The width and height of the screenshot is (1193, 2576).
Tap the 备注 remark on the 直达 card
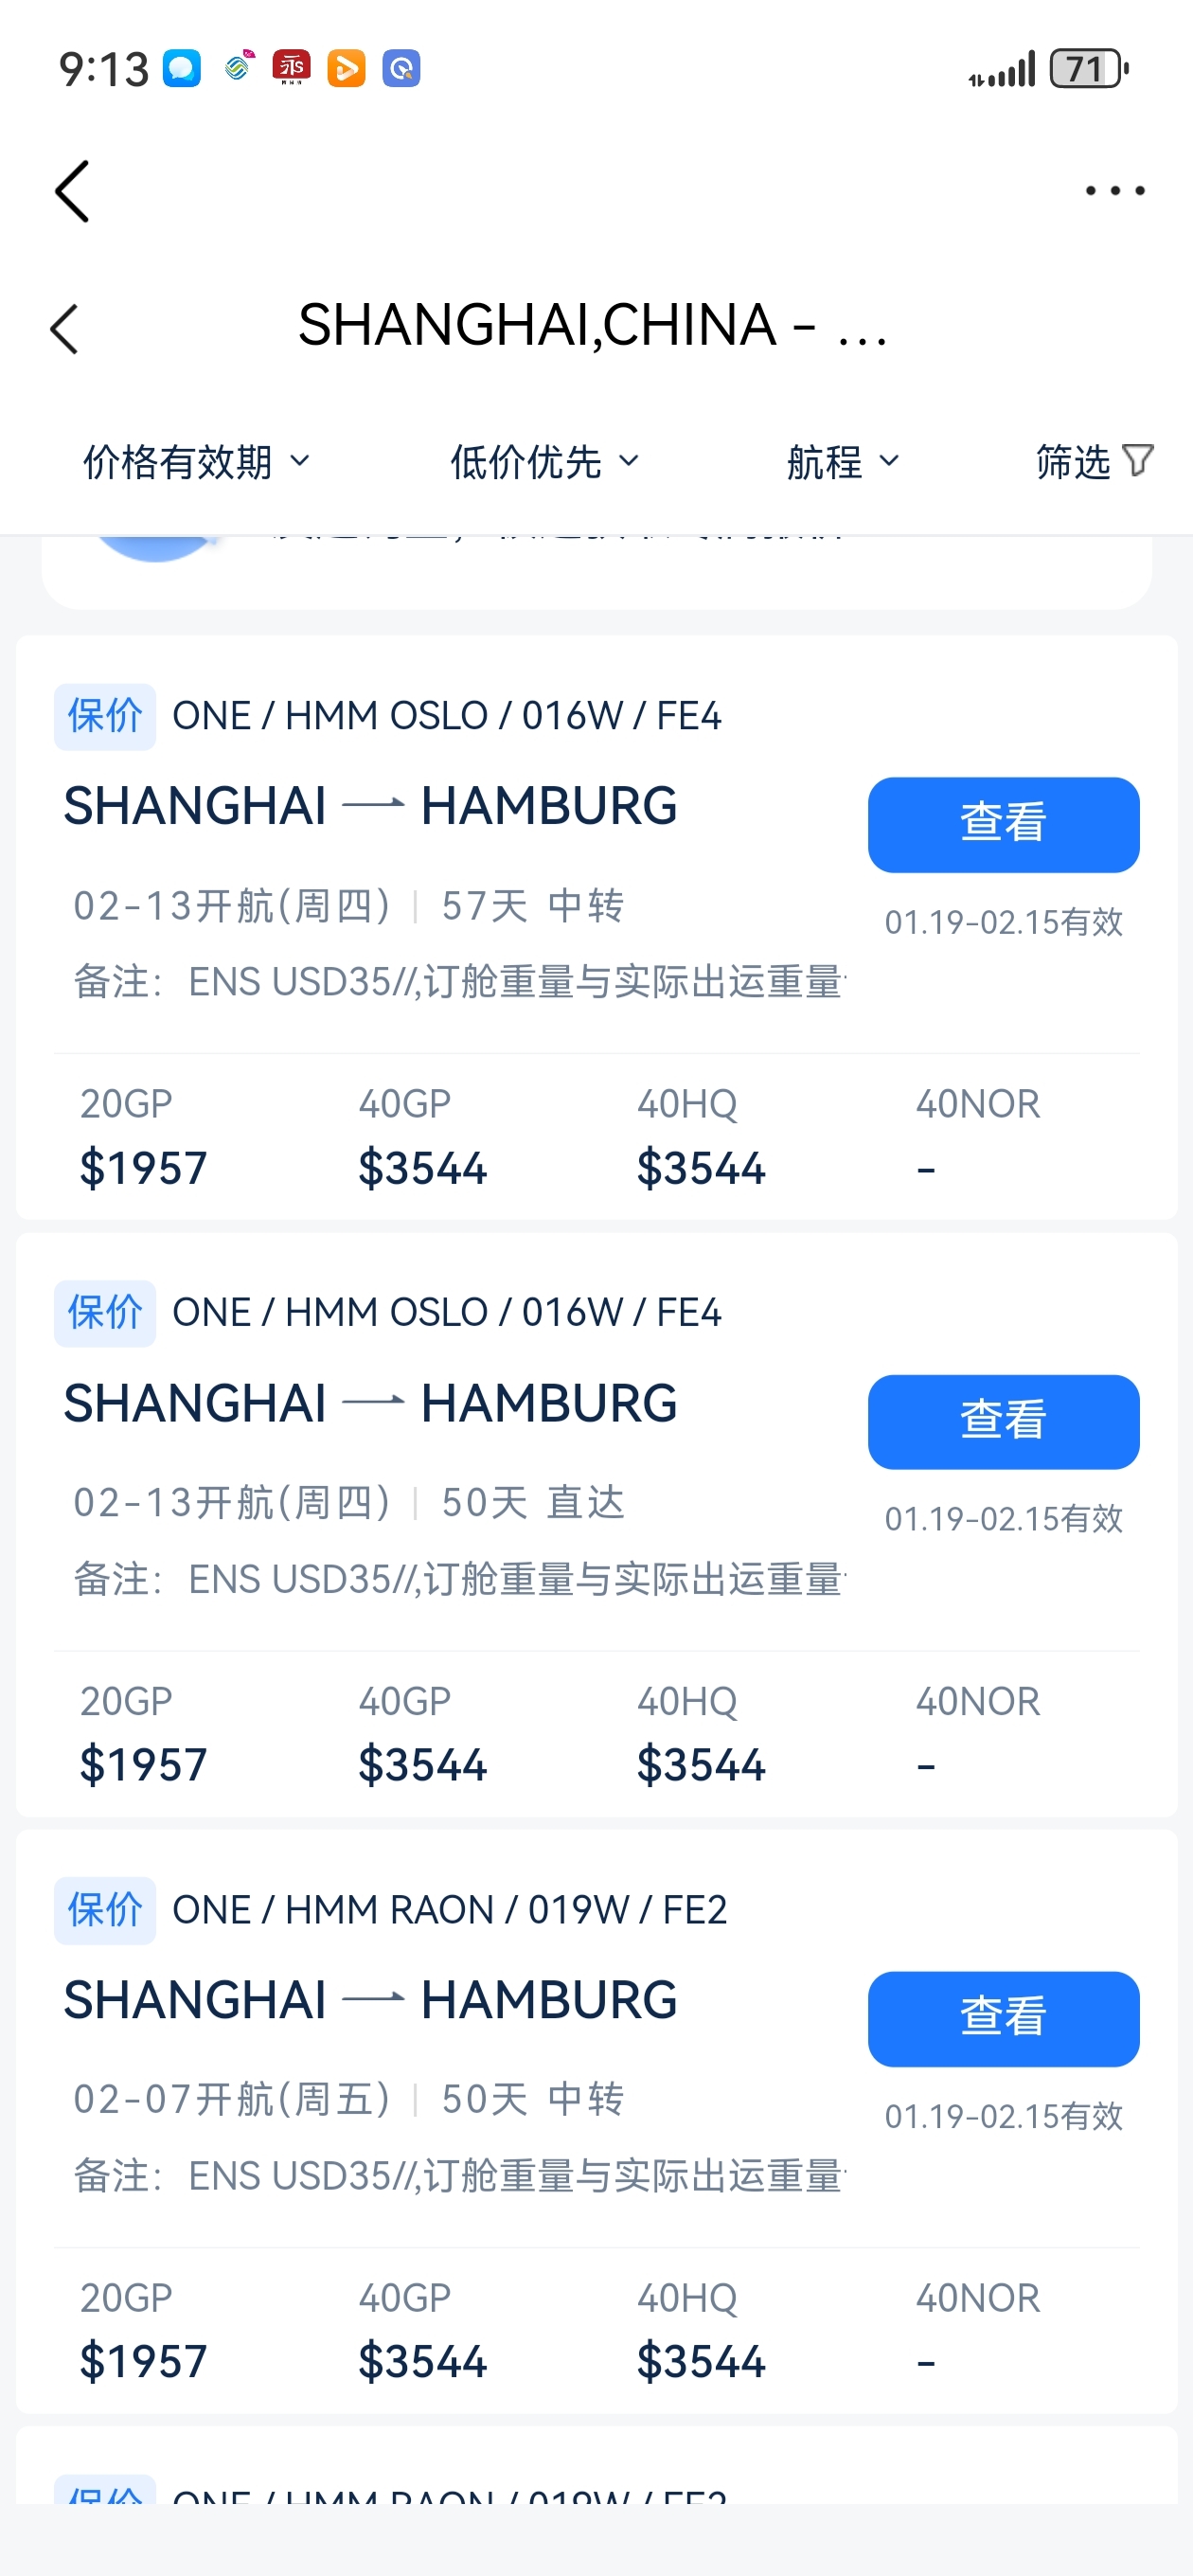pos(459,1579)
